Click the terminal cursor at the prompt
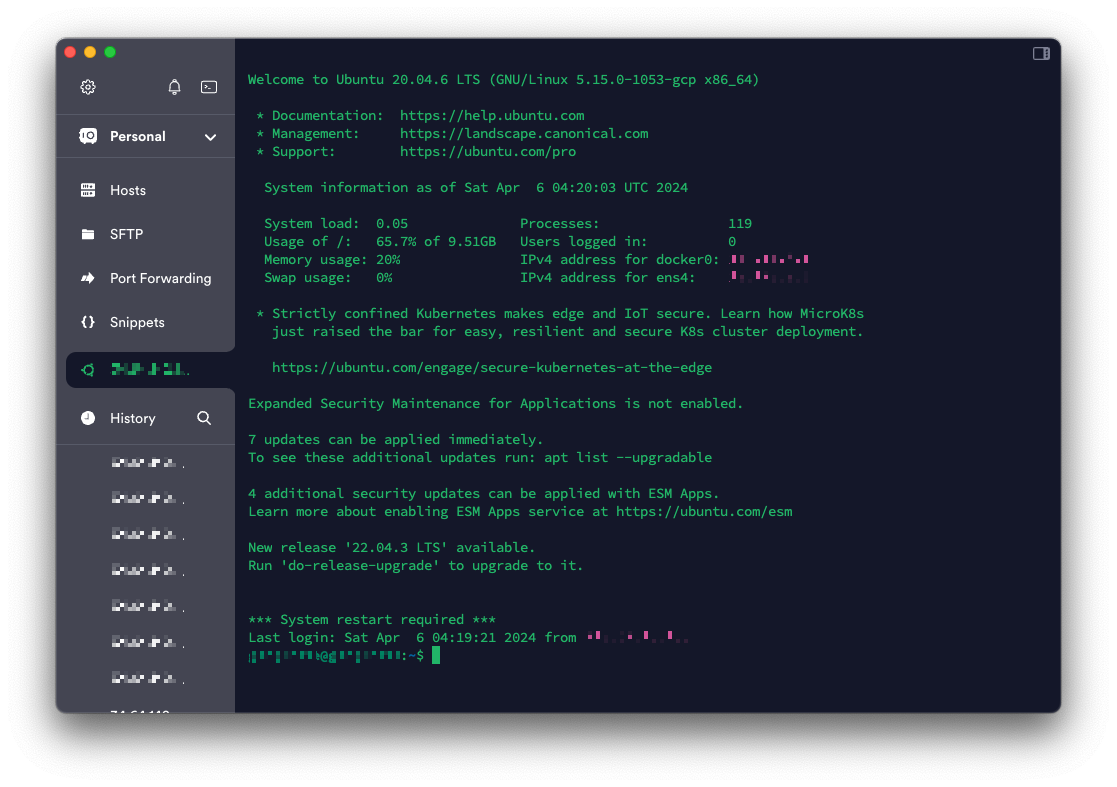The height and width of the screenshot is (787, 1117). (x=436, y=655)
